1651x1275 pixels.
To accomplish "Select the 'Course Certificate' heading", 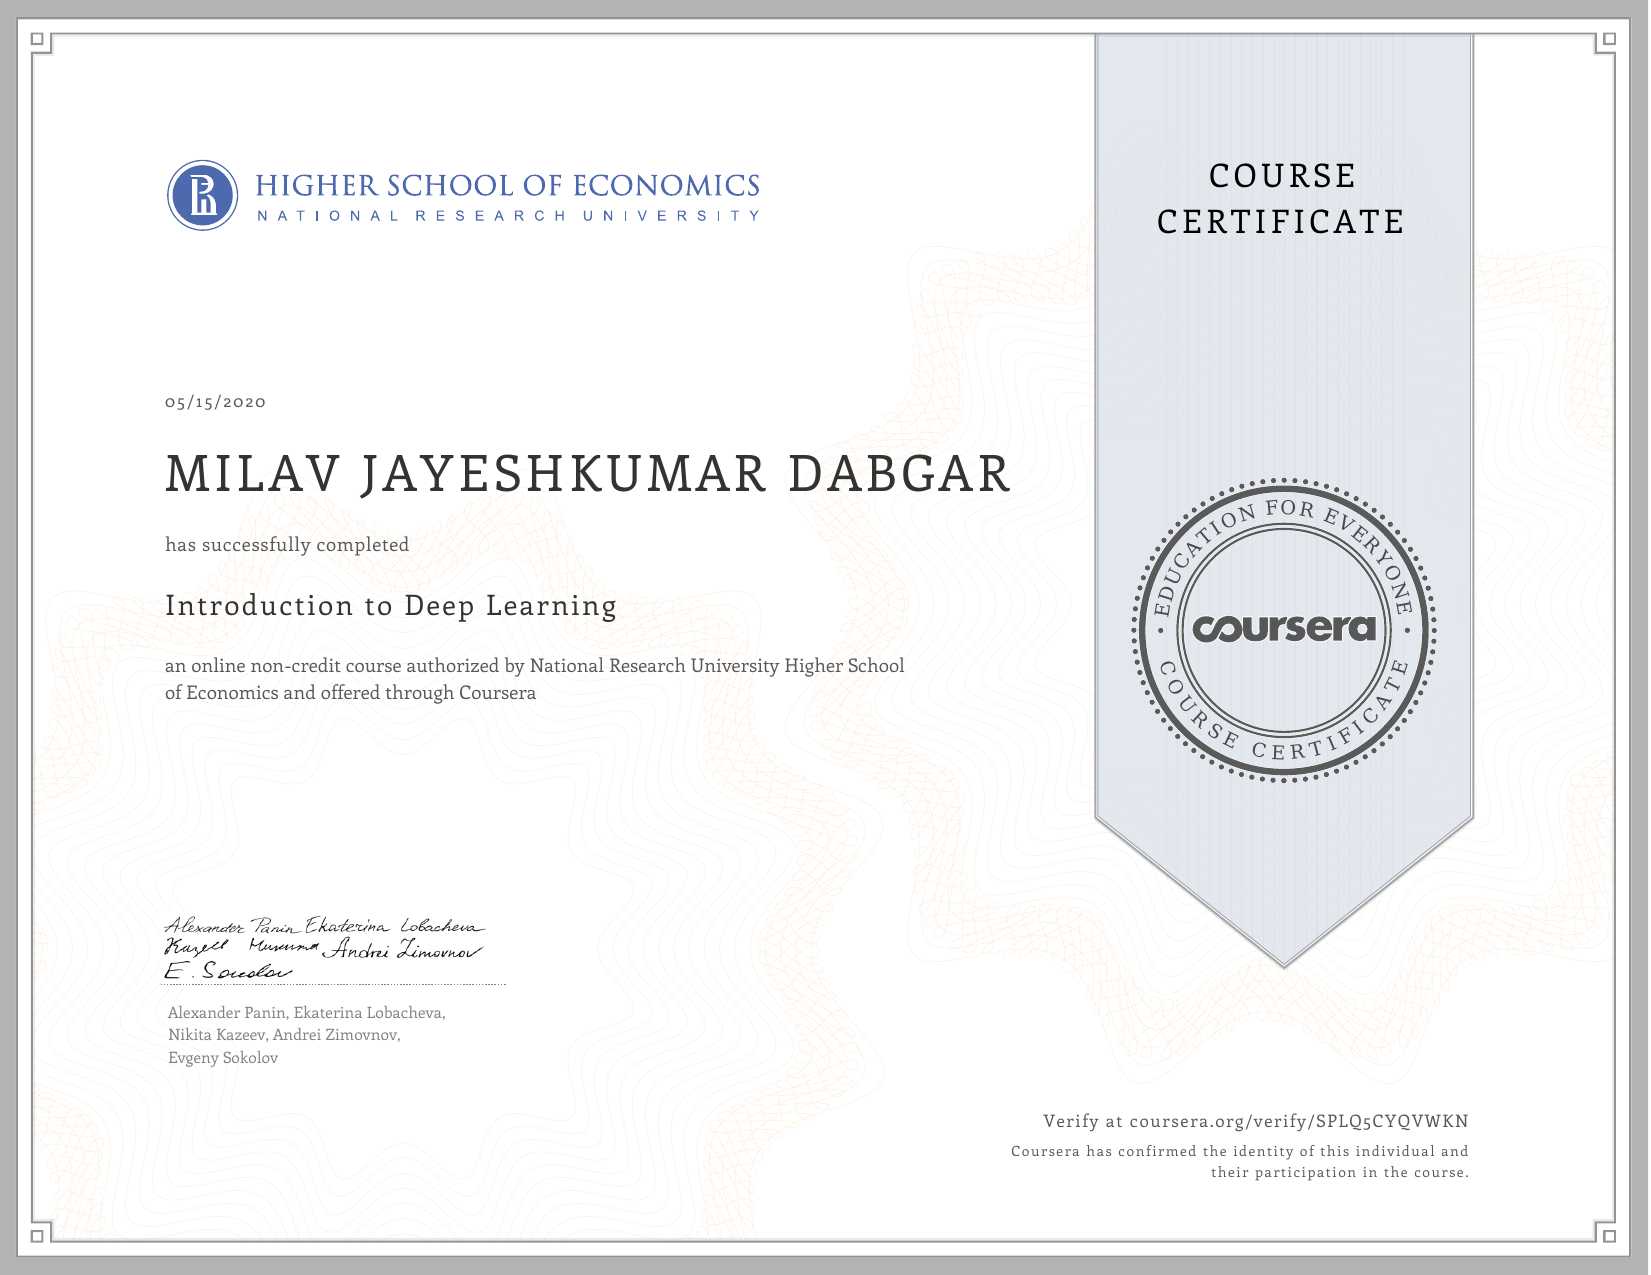I will 1281,199.
